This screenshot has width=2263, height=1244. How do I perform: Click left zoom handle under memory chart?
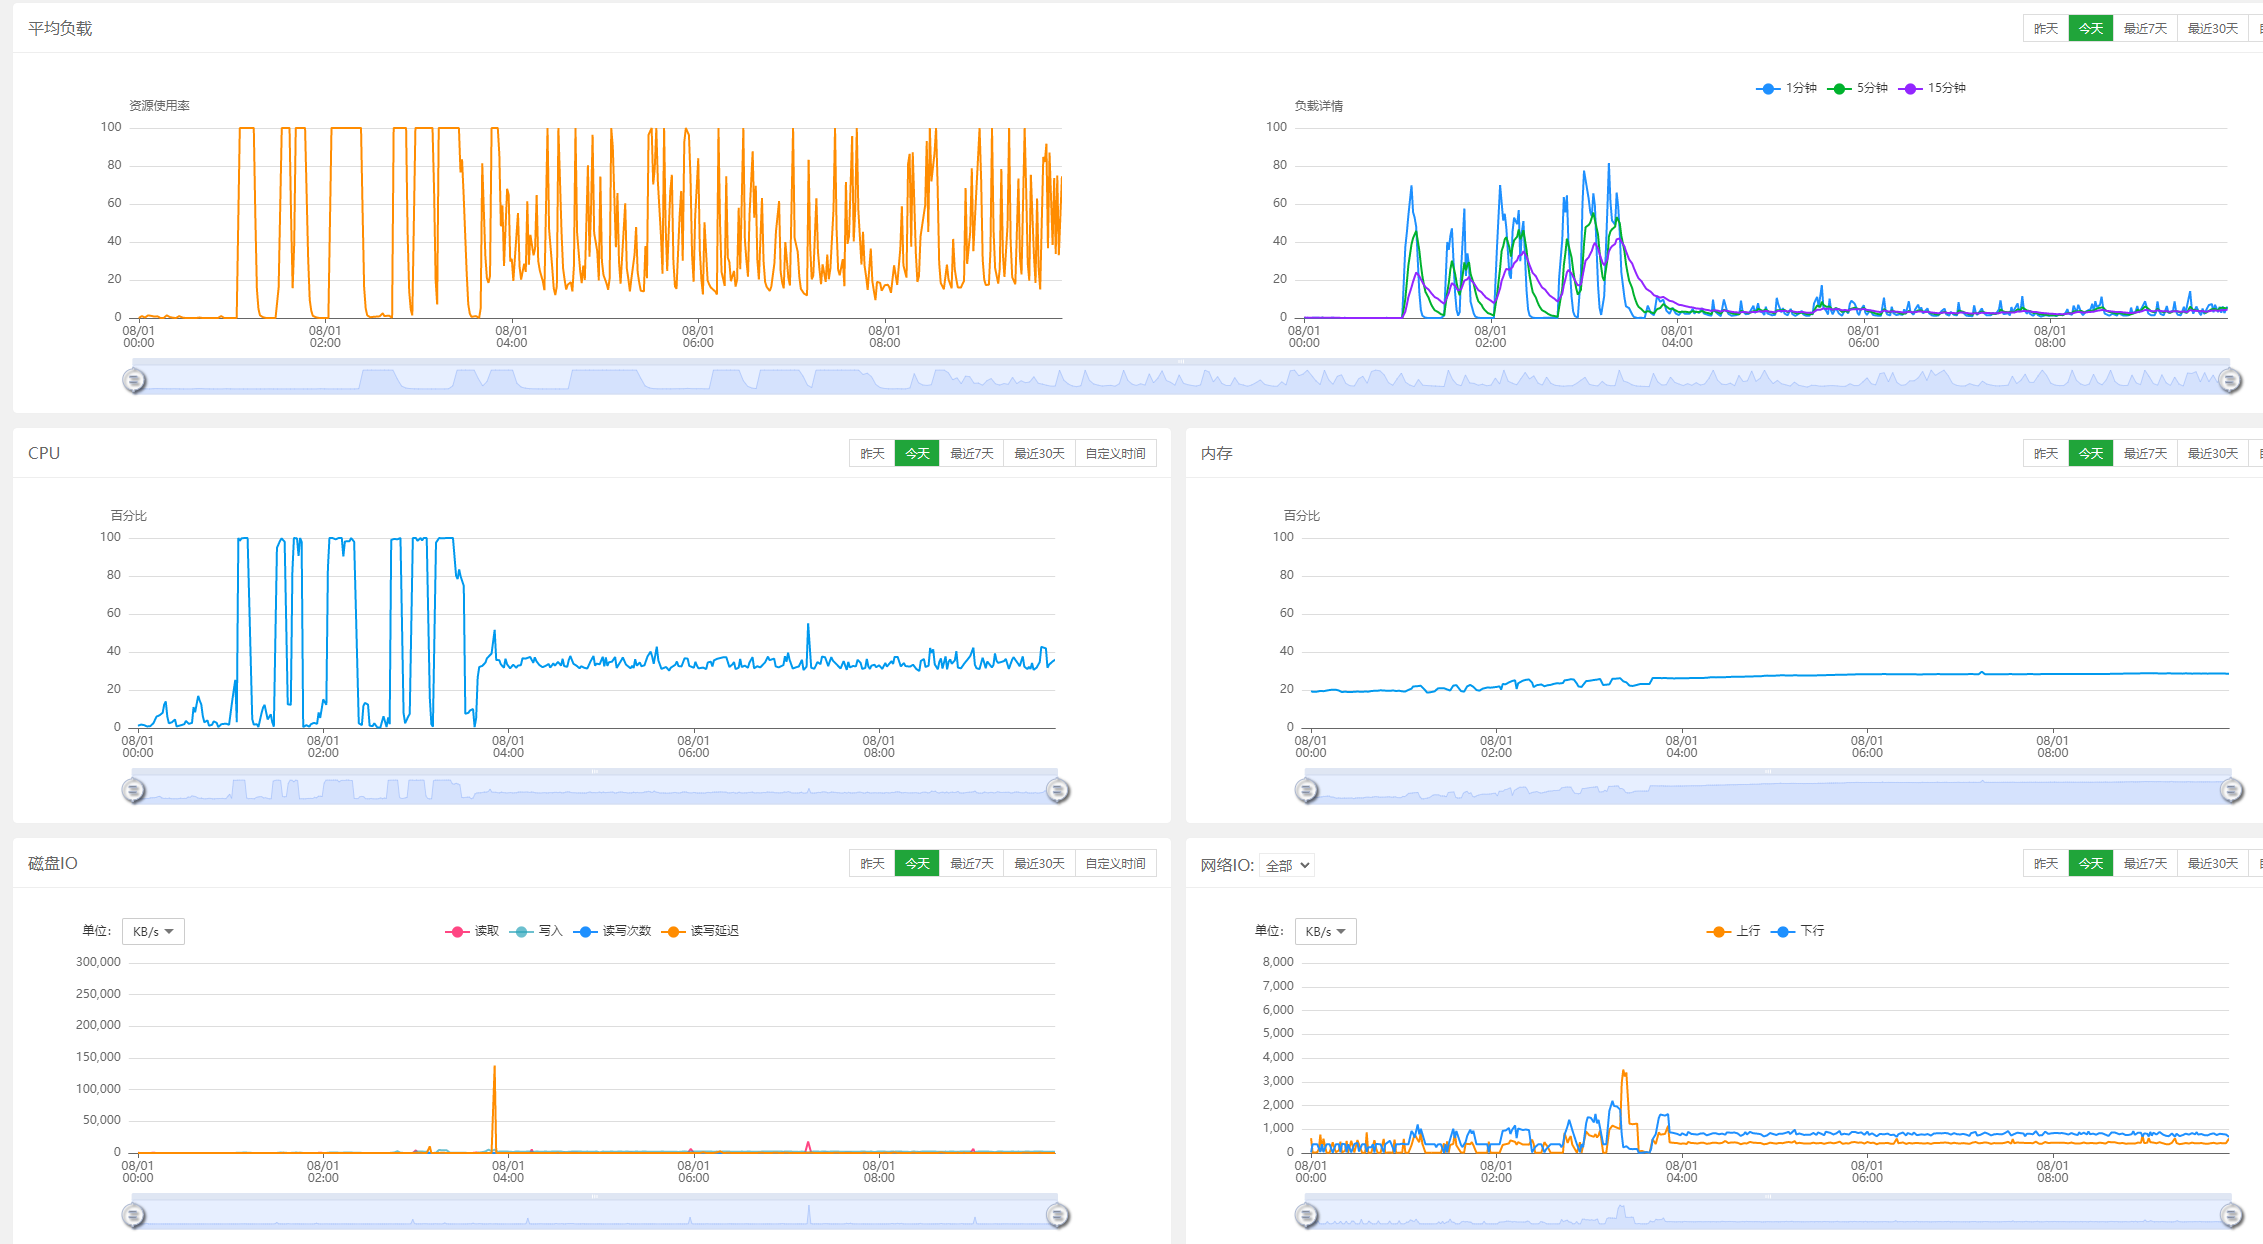1306,790
